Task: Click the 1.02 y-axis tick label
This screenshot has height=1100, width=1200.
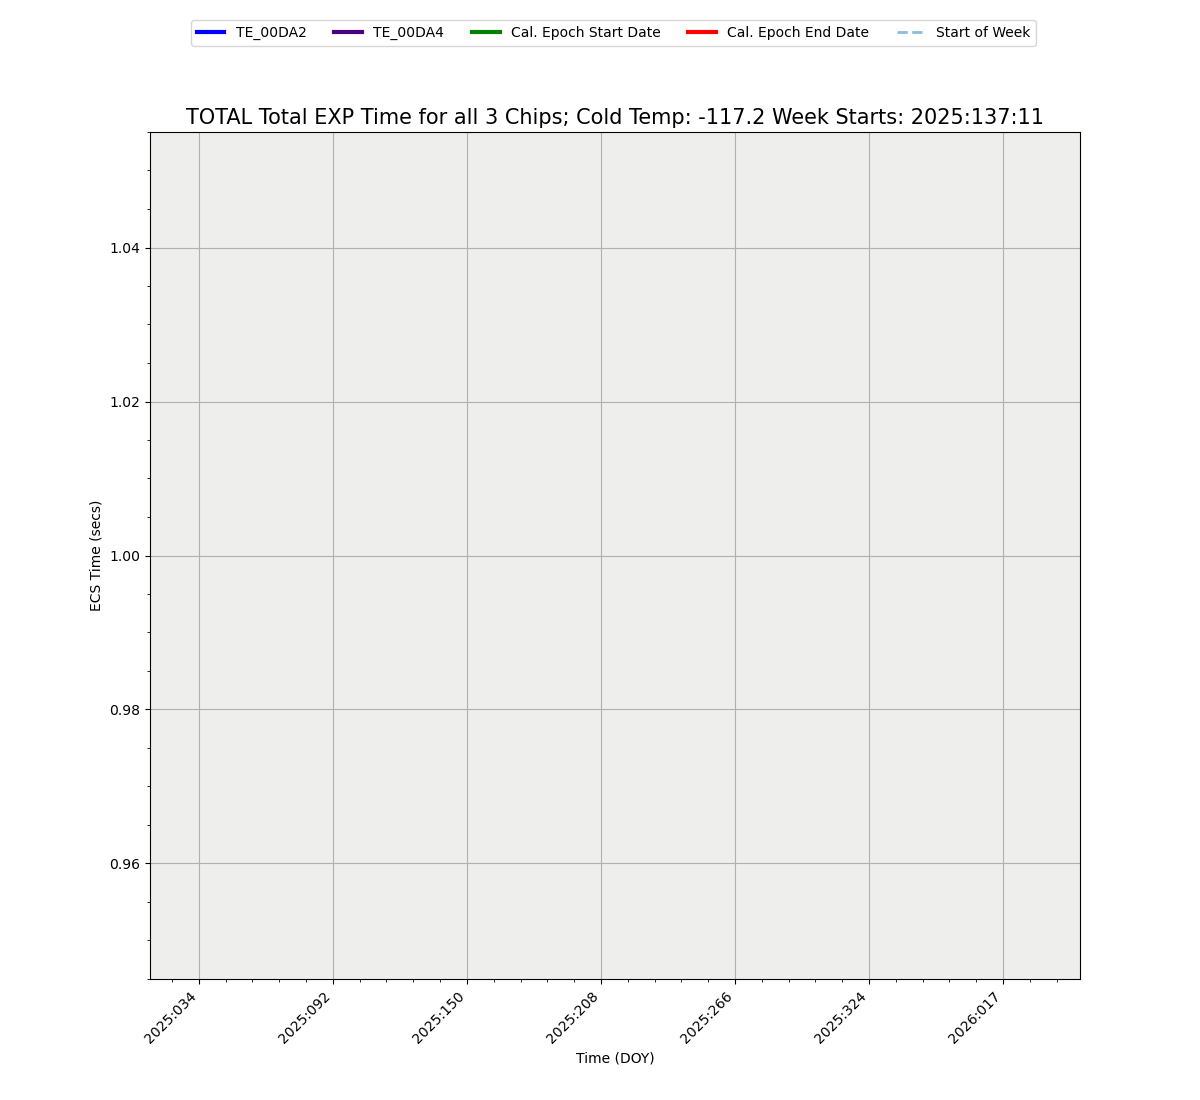Action: pos(125,402)
